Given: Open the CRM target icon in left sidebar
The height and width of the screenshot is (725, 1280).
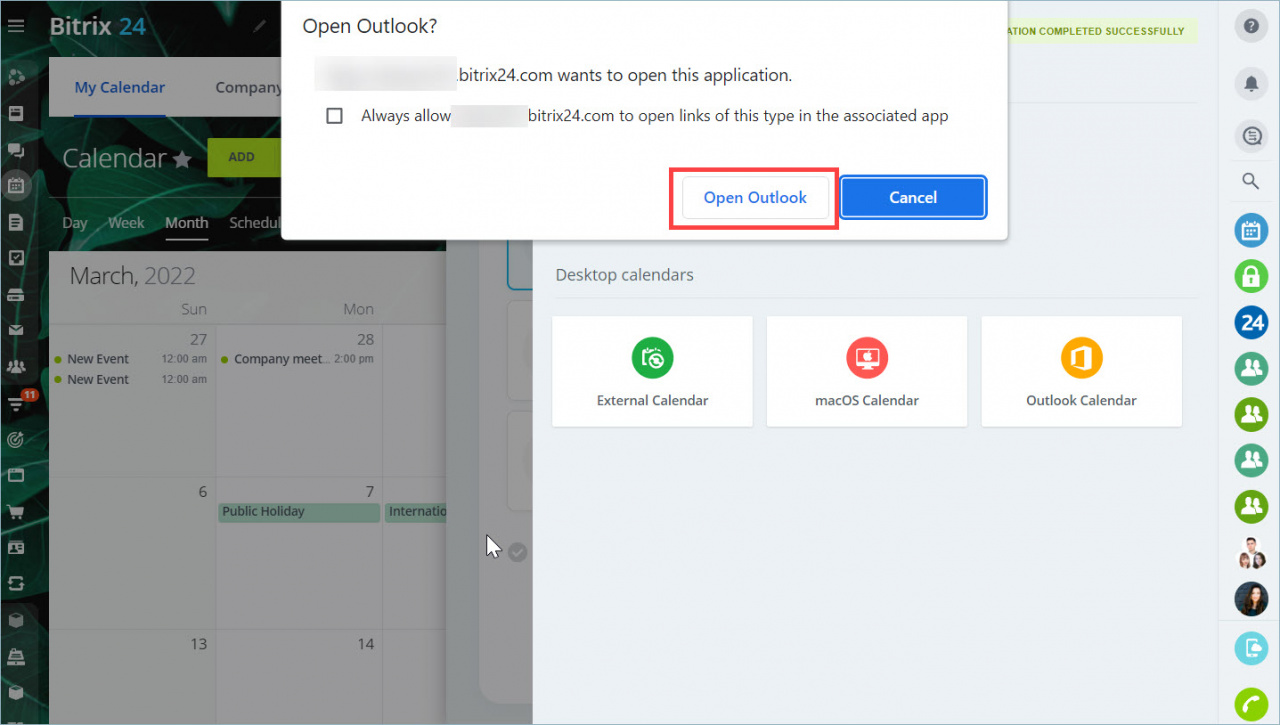Looking at the screenshot, I should click(x=16, y=439).
